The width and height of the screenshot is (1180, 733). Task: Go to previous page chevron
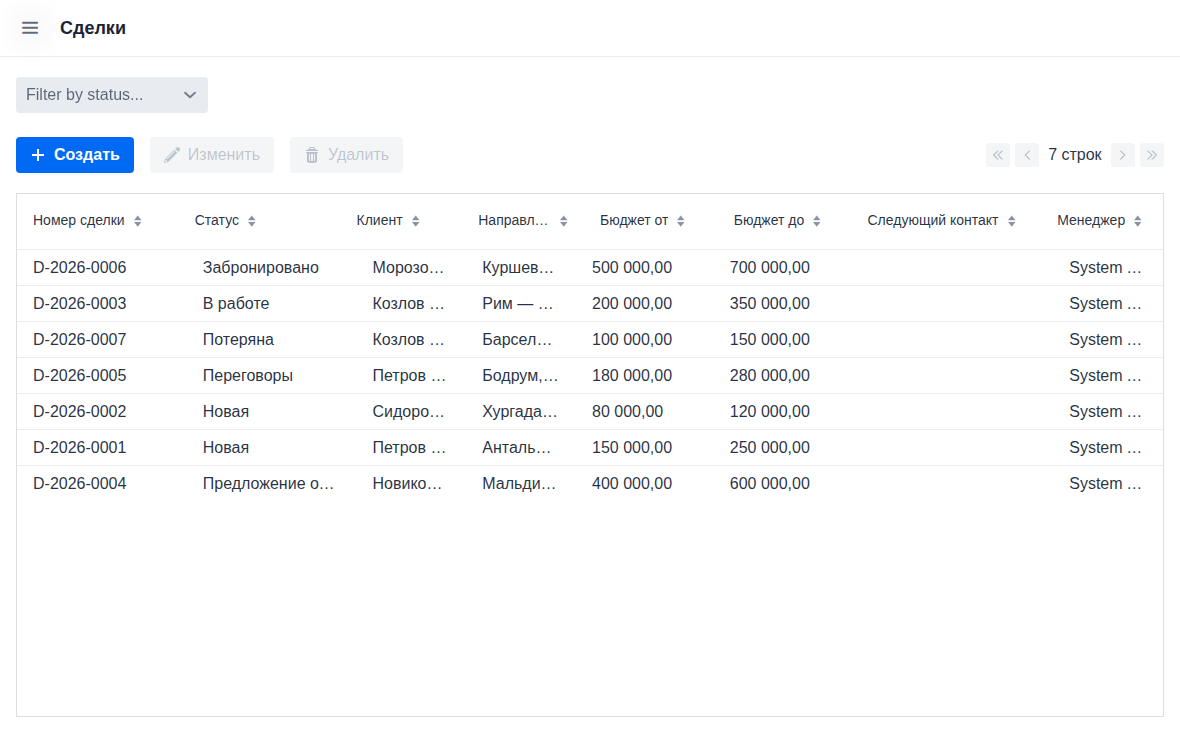1027,155
